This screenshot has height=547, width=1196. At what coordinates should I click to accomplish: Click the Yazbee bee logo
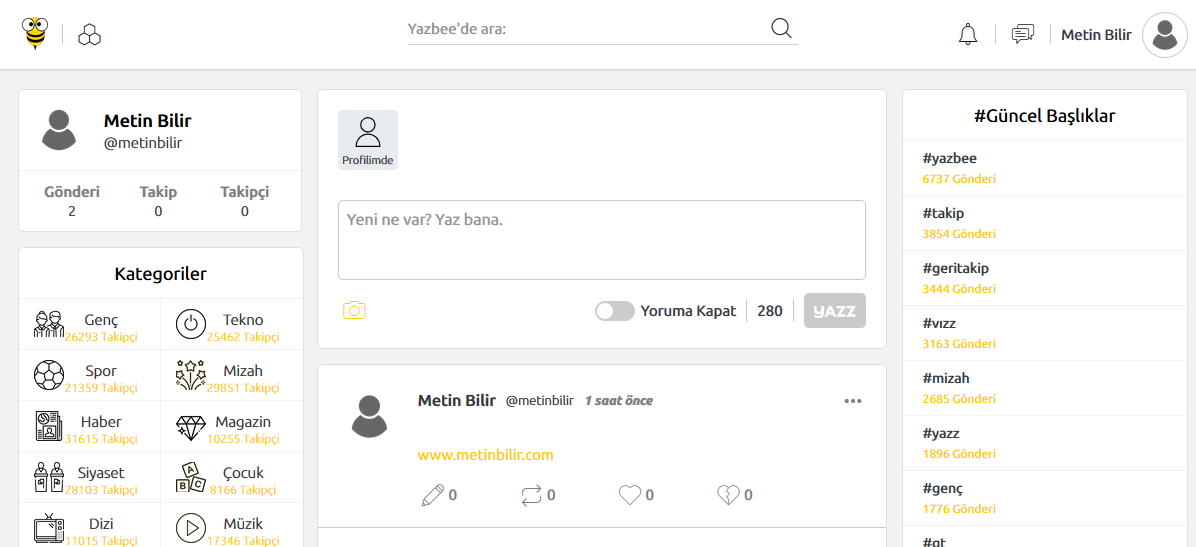34,34
